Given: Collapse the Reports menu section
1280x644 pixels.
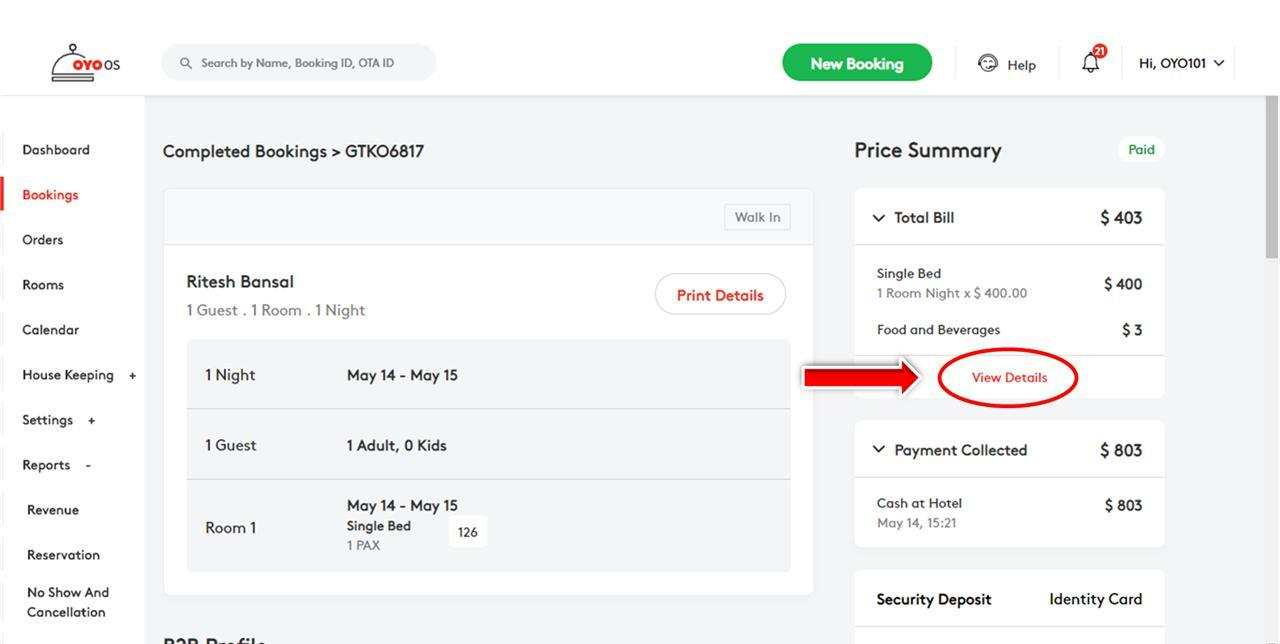Looking at the screenshot, I should 88,466.
